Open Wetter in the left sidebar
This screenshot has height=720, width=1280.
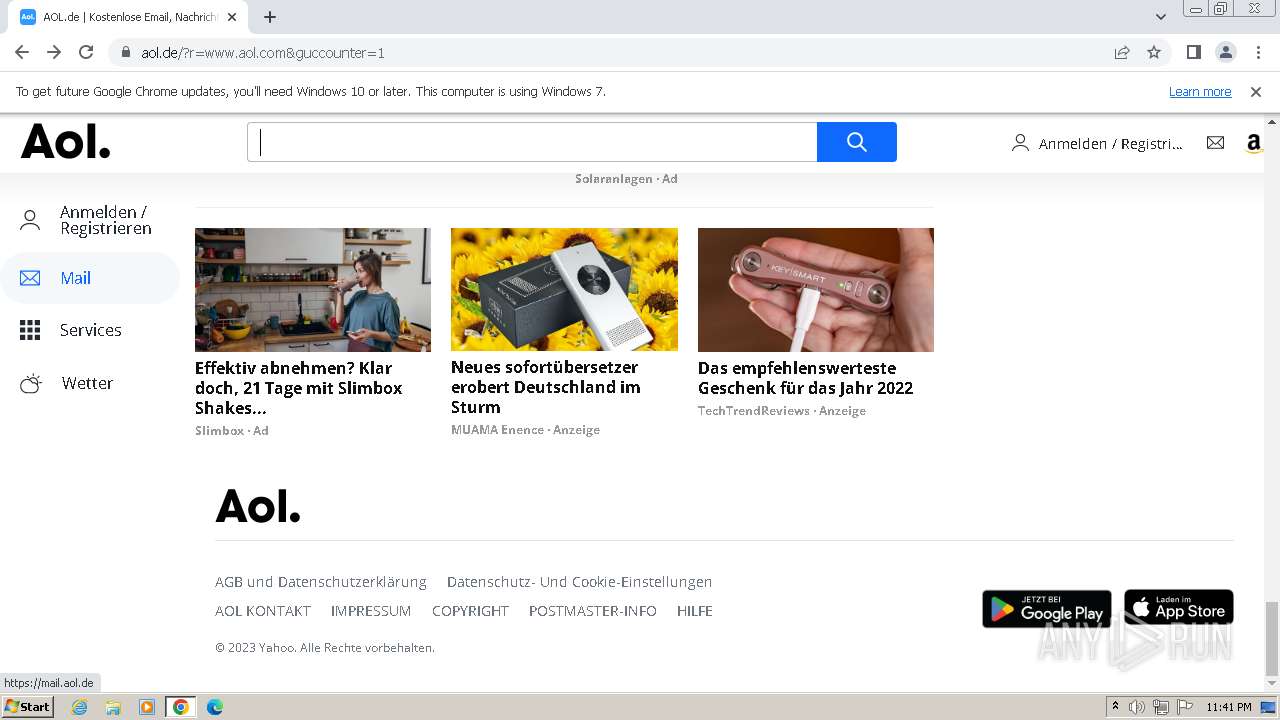(90, 383)
